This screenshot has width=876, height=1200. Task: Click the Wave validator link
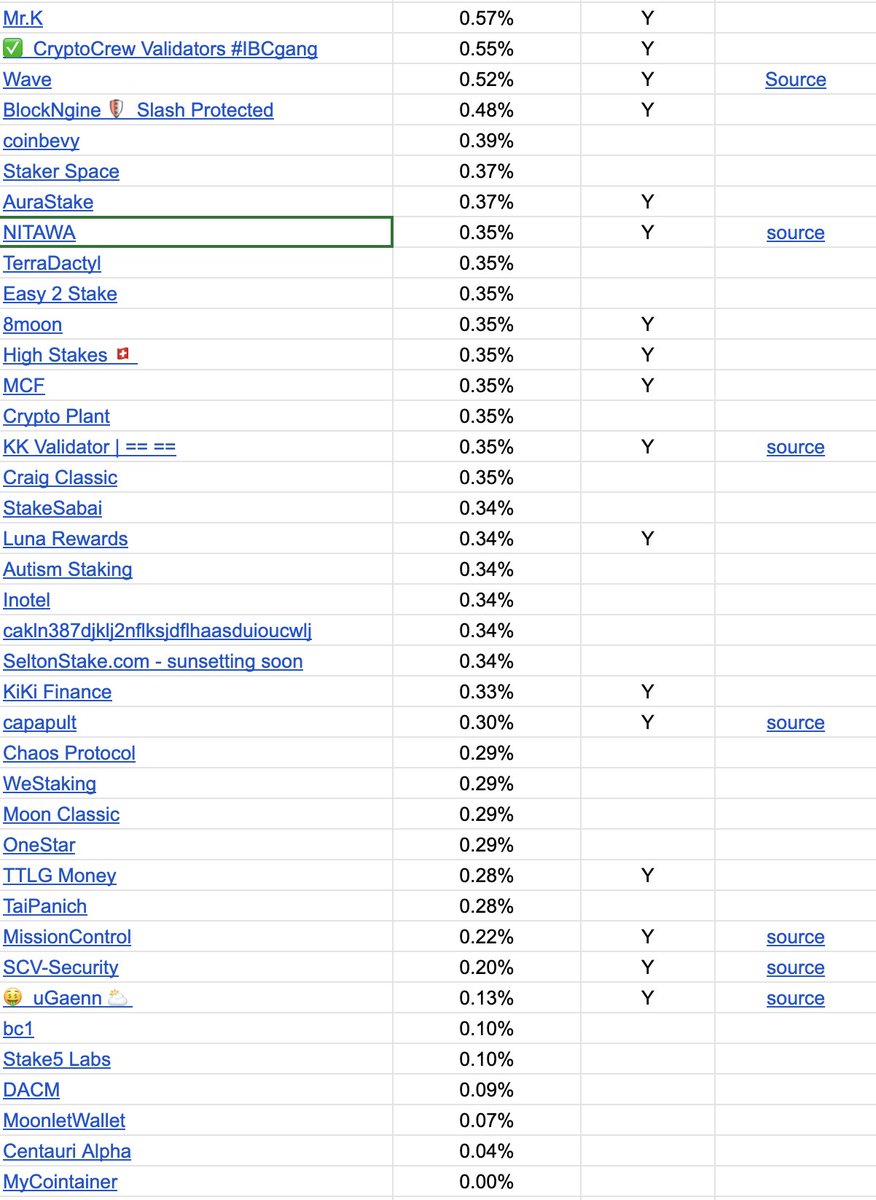point(27,79)
